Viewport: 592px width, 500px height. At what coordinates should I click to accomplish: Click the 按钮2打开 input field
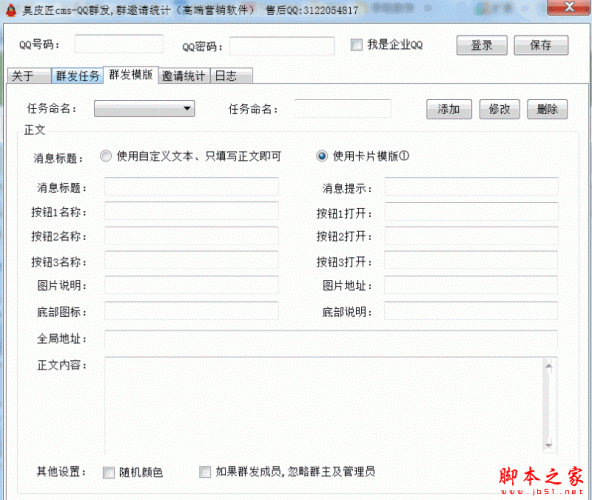pos(471,236)
